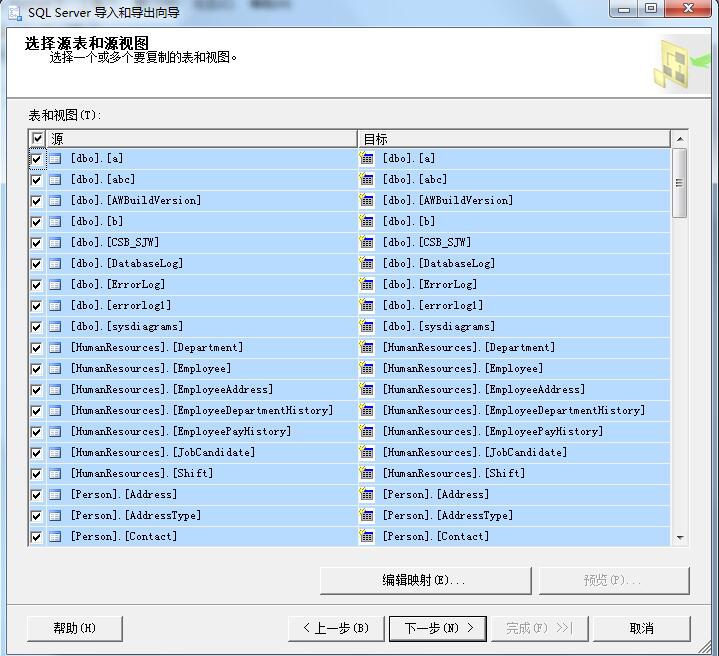Image resolution: width=719 pixels, height=656 pixels.
Task: Click destination icon for [HumanResources].[Shift]
Action: point(367,474)
